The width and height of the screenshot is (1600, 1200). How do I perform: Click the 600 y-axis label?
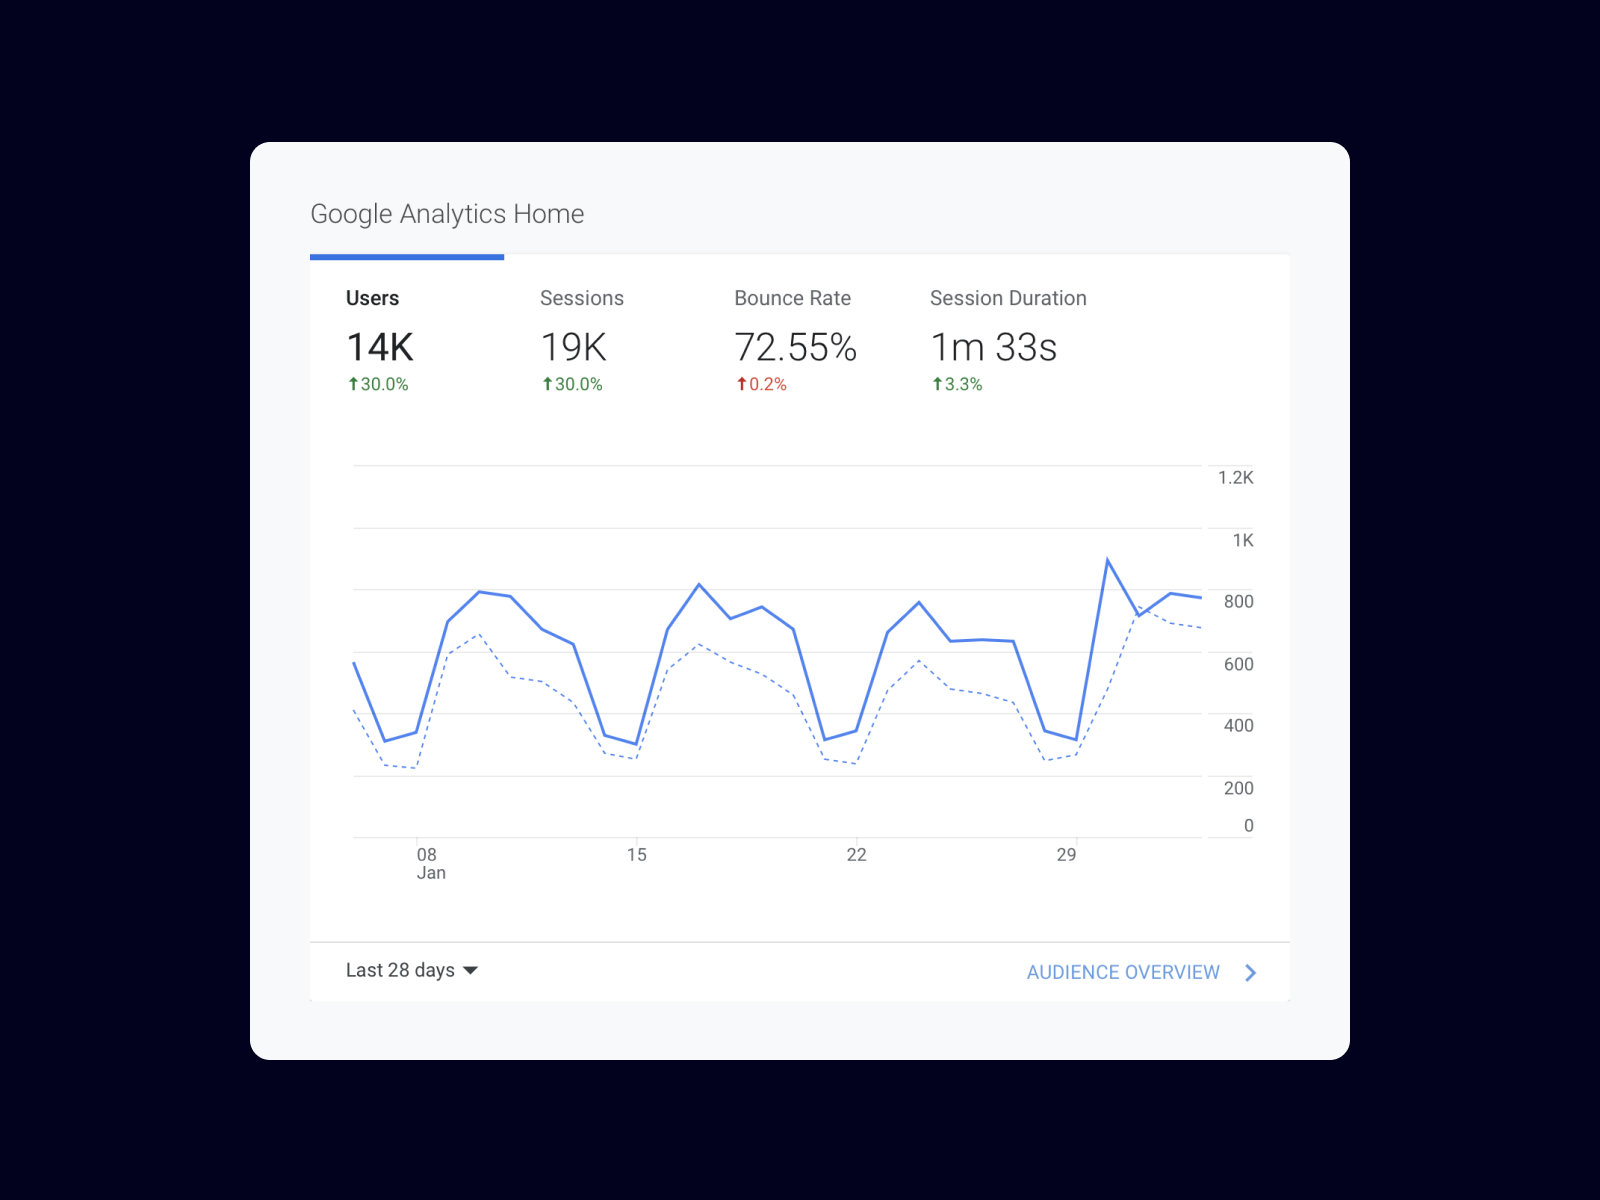click(x=1239, y=665)
